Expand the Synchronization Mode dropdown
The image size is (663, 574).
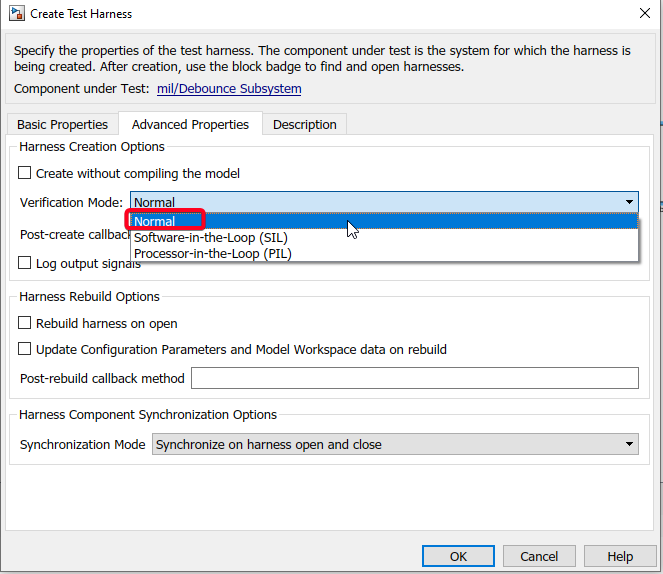coord(629,444)
